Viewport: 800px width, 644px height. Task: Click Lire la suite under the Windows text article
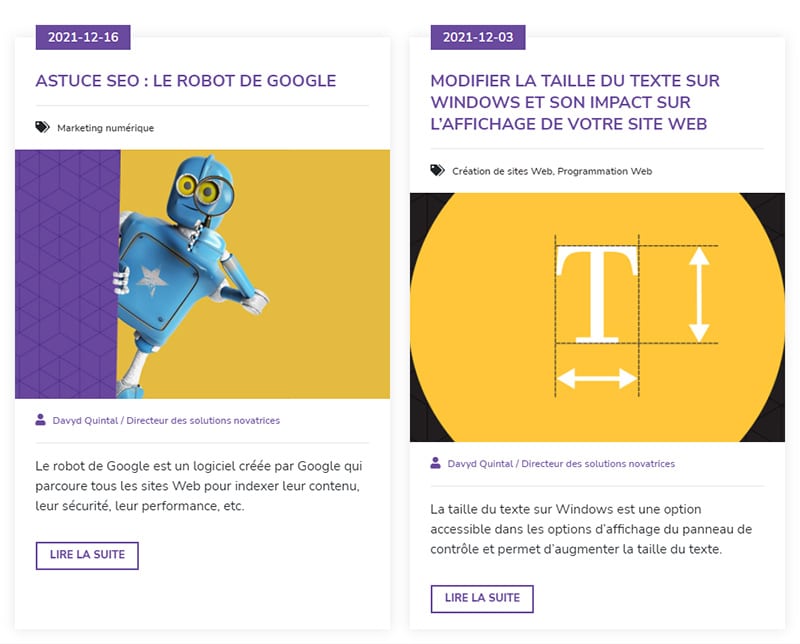pyautogui.click(x=482, y=599)
